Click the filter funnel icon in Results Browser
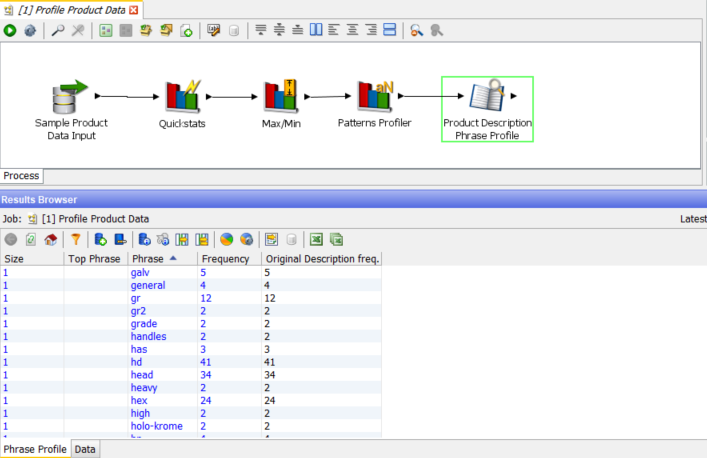Image resolution: width=707 pixels, height=458 pixels. click(x=75, y=239)
